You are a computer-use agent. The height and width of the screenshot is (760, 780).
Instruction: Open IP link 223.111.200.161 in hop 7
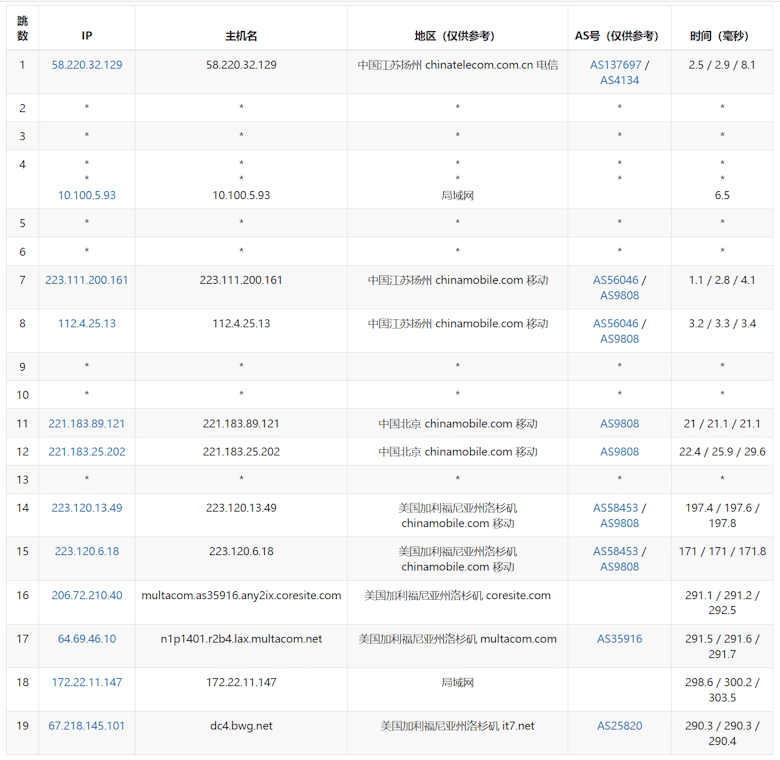pos(87,280)
